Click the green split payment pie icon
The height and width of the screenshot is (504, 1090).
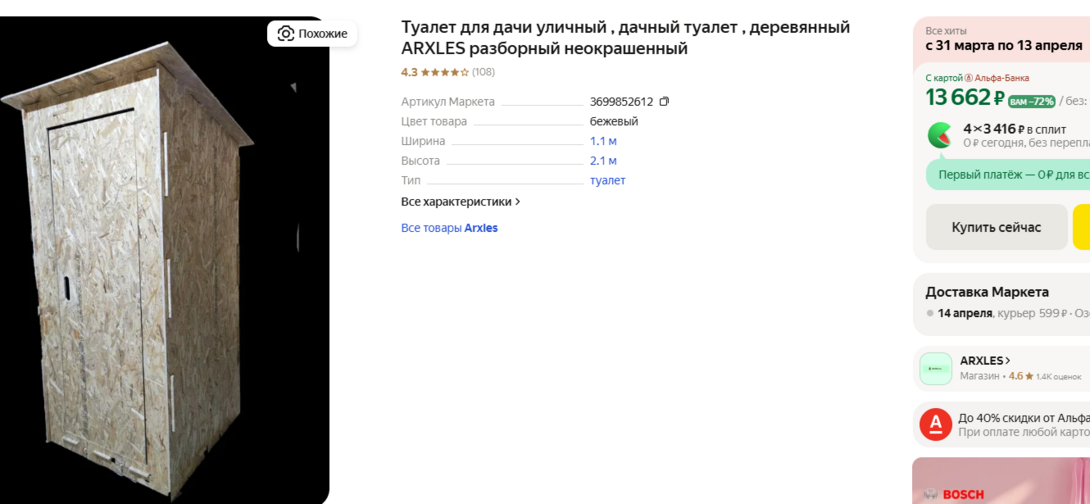coord(940,135)
